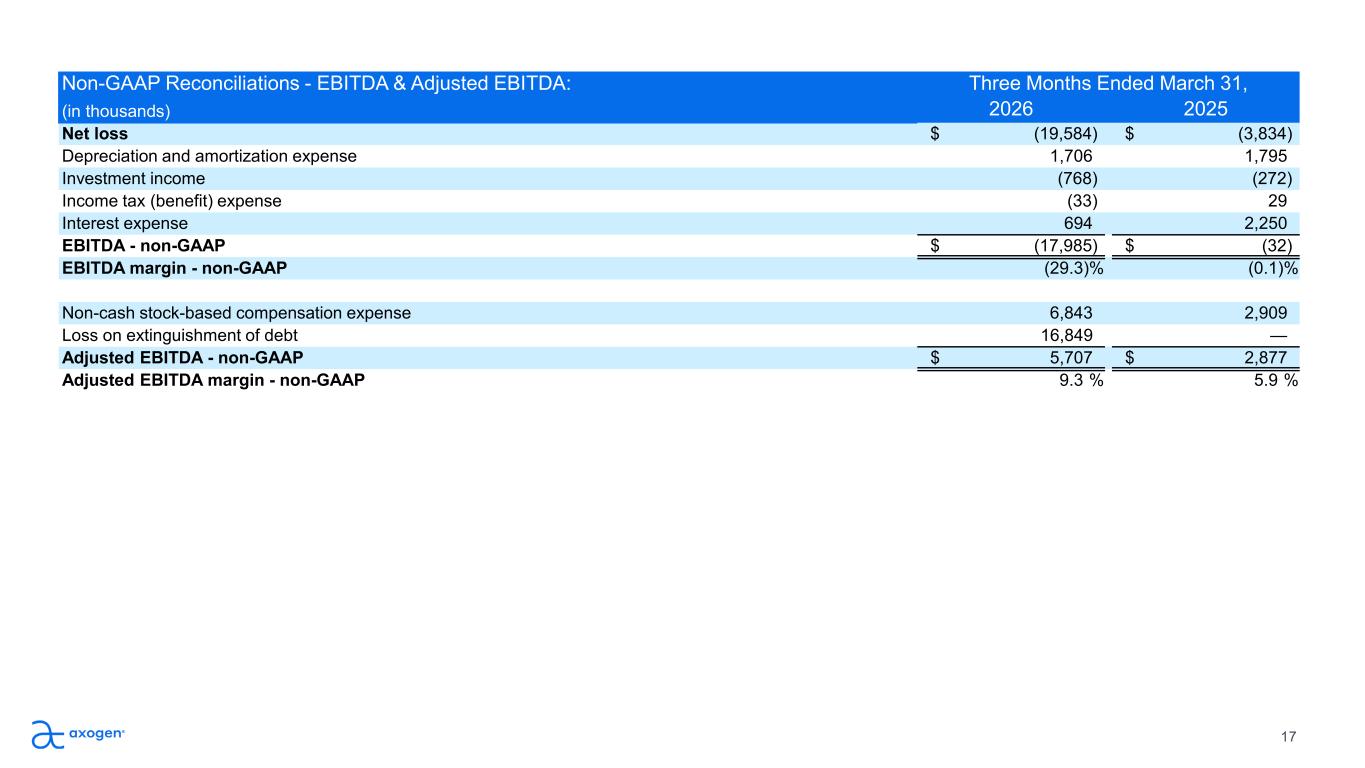Screen dimensions: 1365x768
Task: Click the Adjusted EBITDA - non-GAAP row label
Action: coord(183,357)
